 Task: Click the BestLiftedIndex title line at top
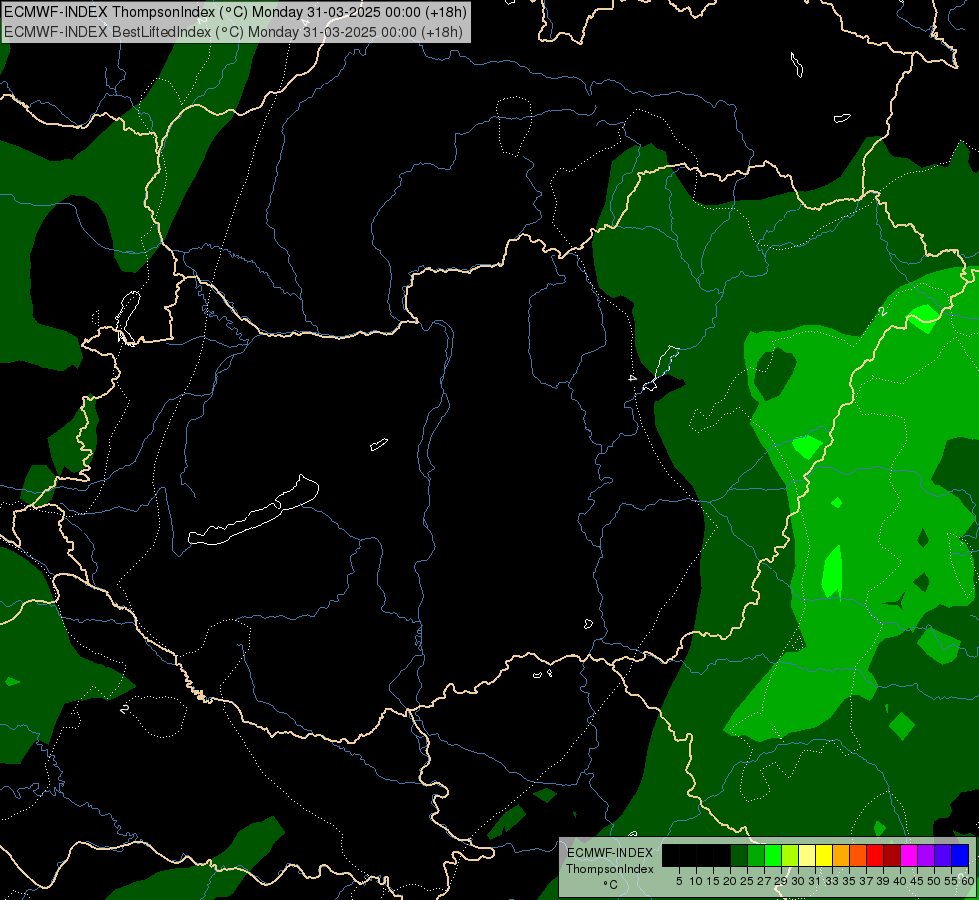233,32
